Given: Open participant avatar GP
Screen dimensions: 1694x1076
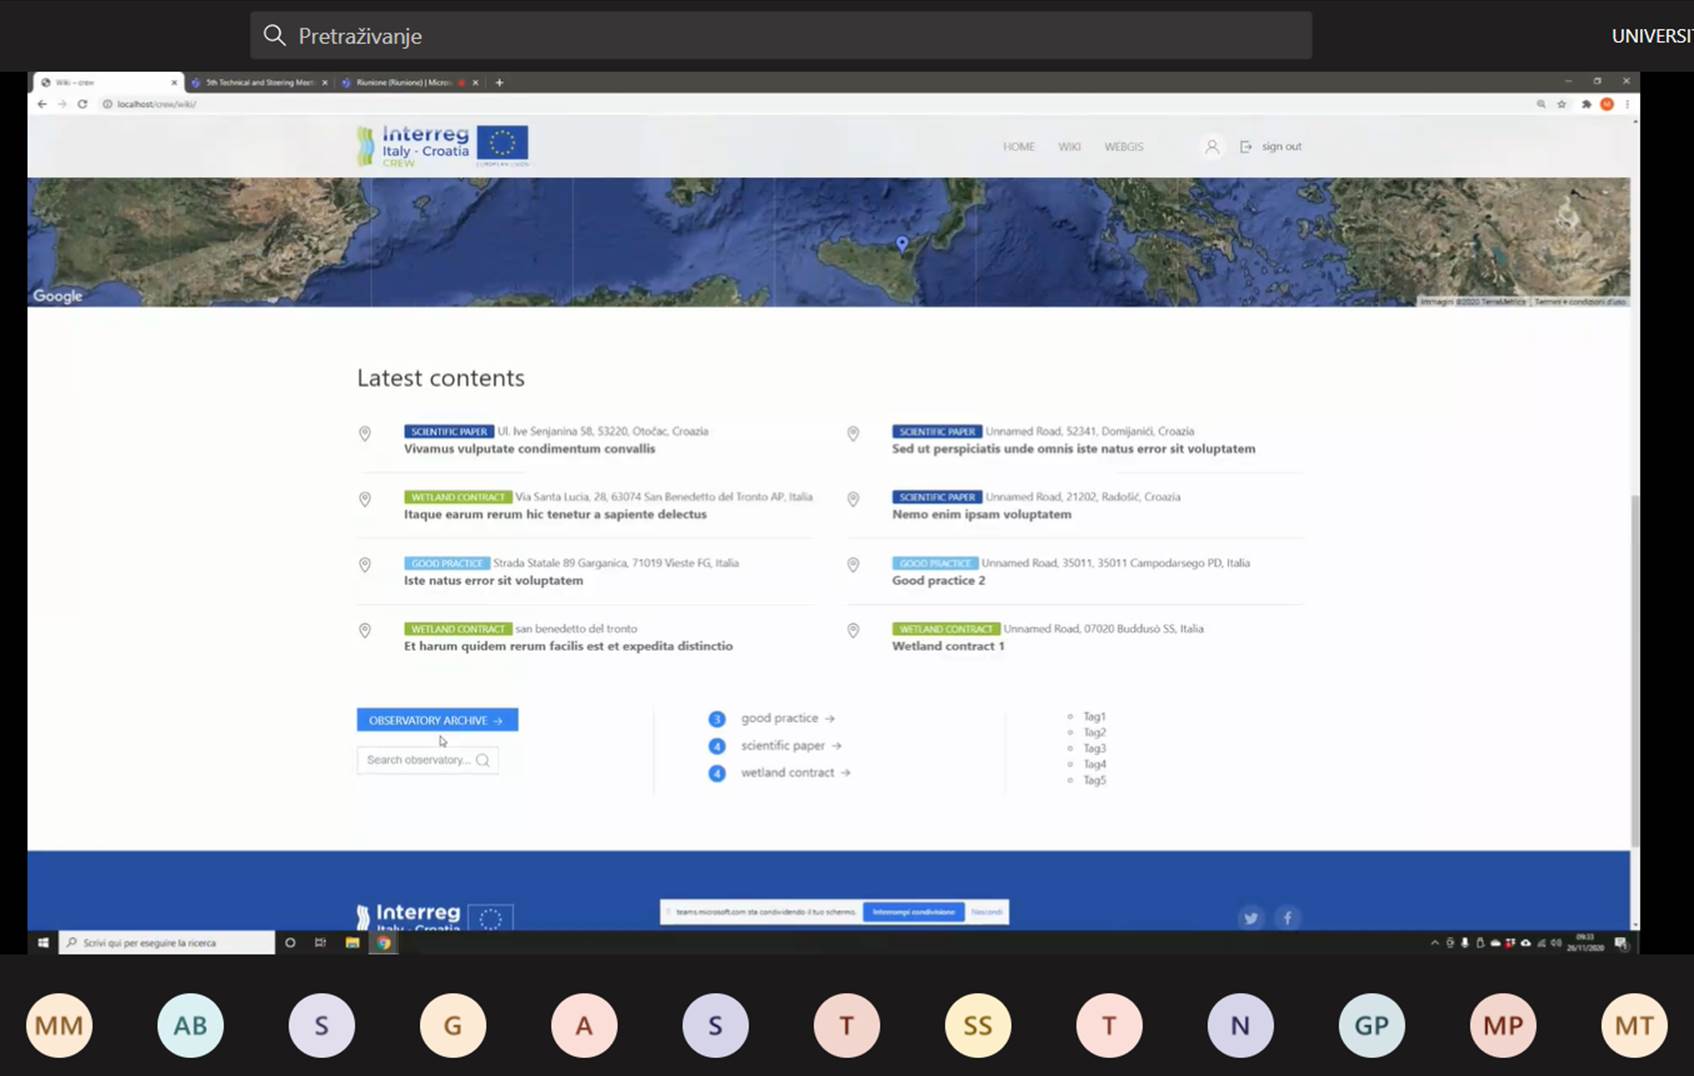Looking at the screenshot, I should (1371, 1025).
